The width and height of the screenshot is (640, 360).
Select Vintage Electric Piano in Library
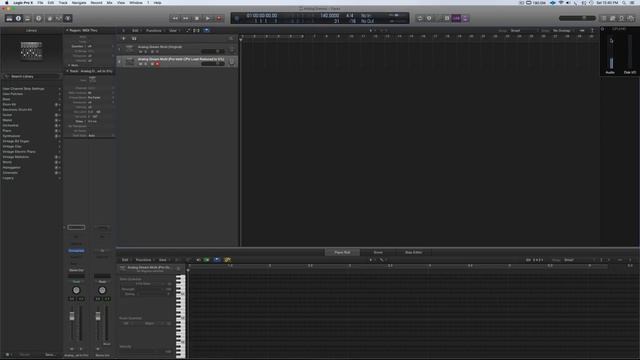[x=31, y=151]
